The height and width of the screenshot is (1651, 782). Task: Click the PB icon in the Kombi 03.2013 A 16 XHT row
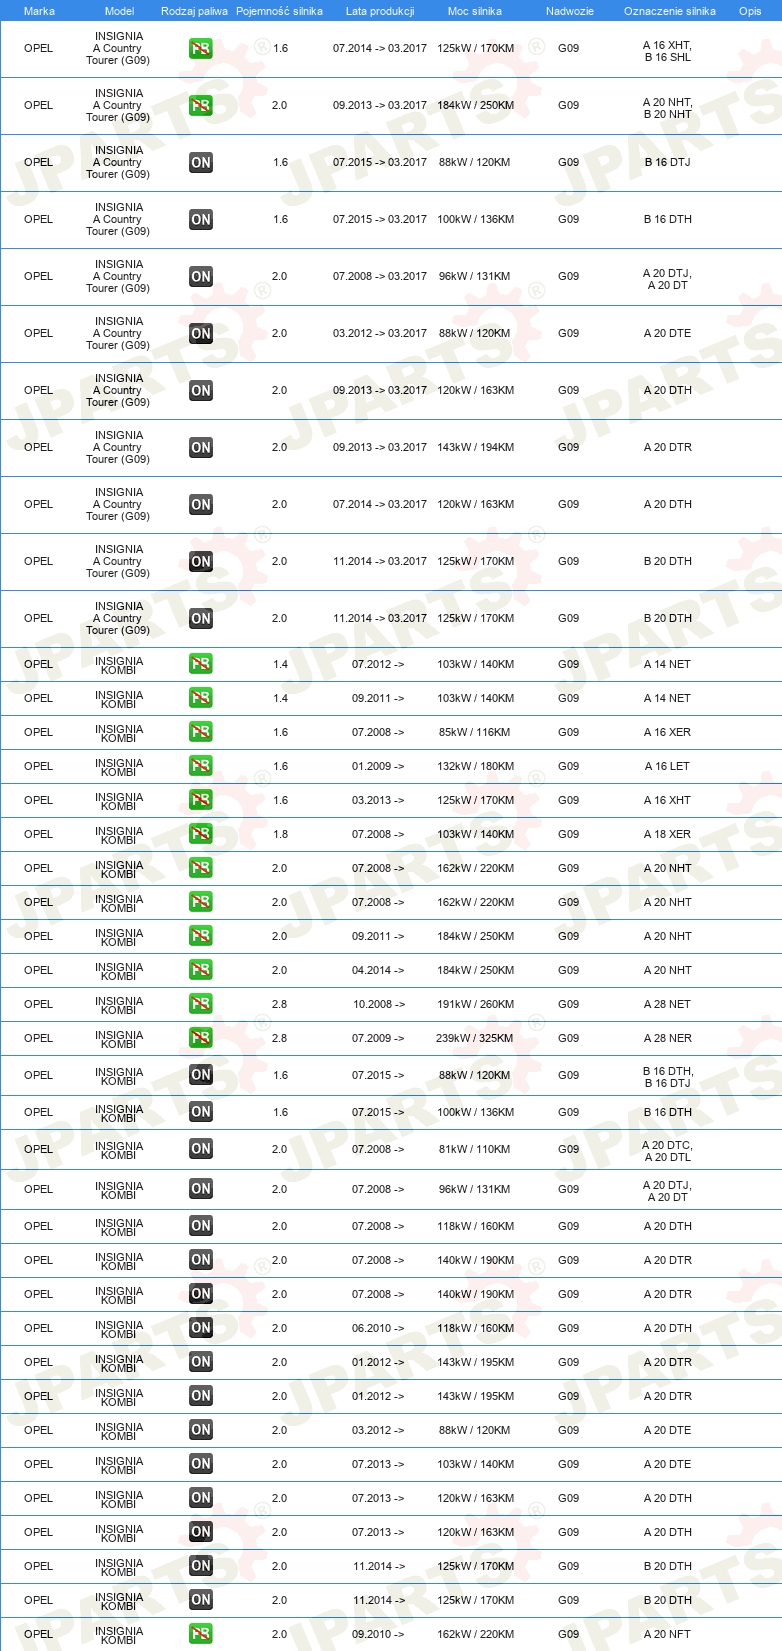click(x=201, y=800)
